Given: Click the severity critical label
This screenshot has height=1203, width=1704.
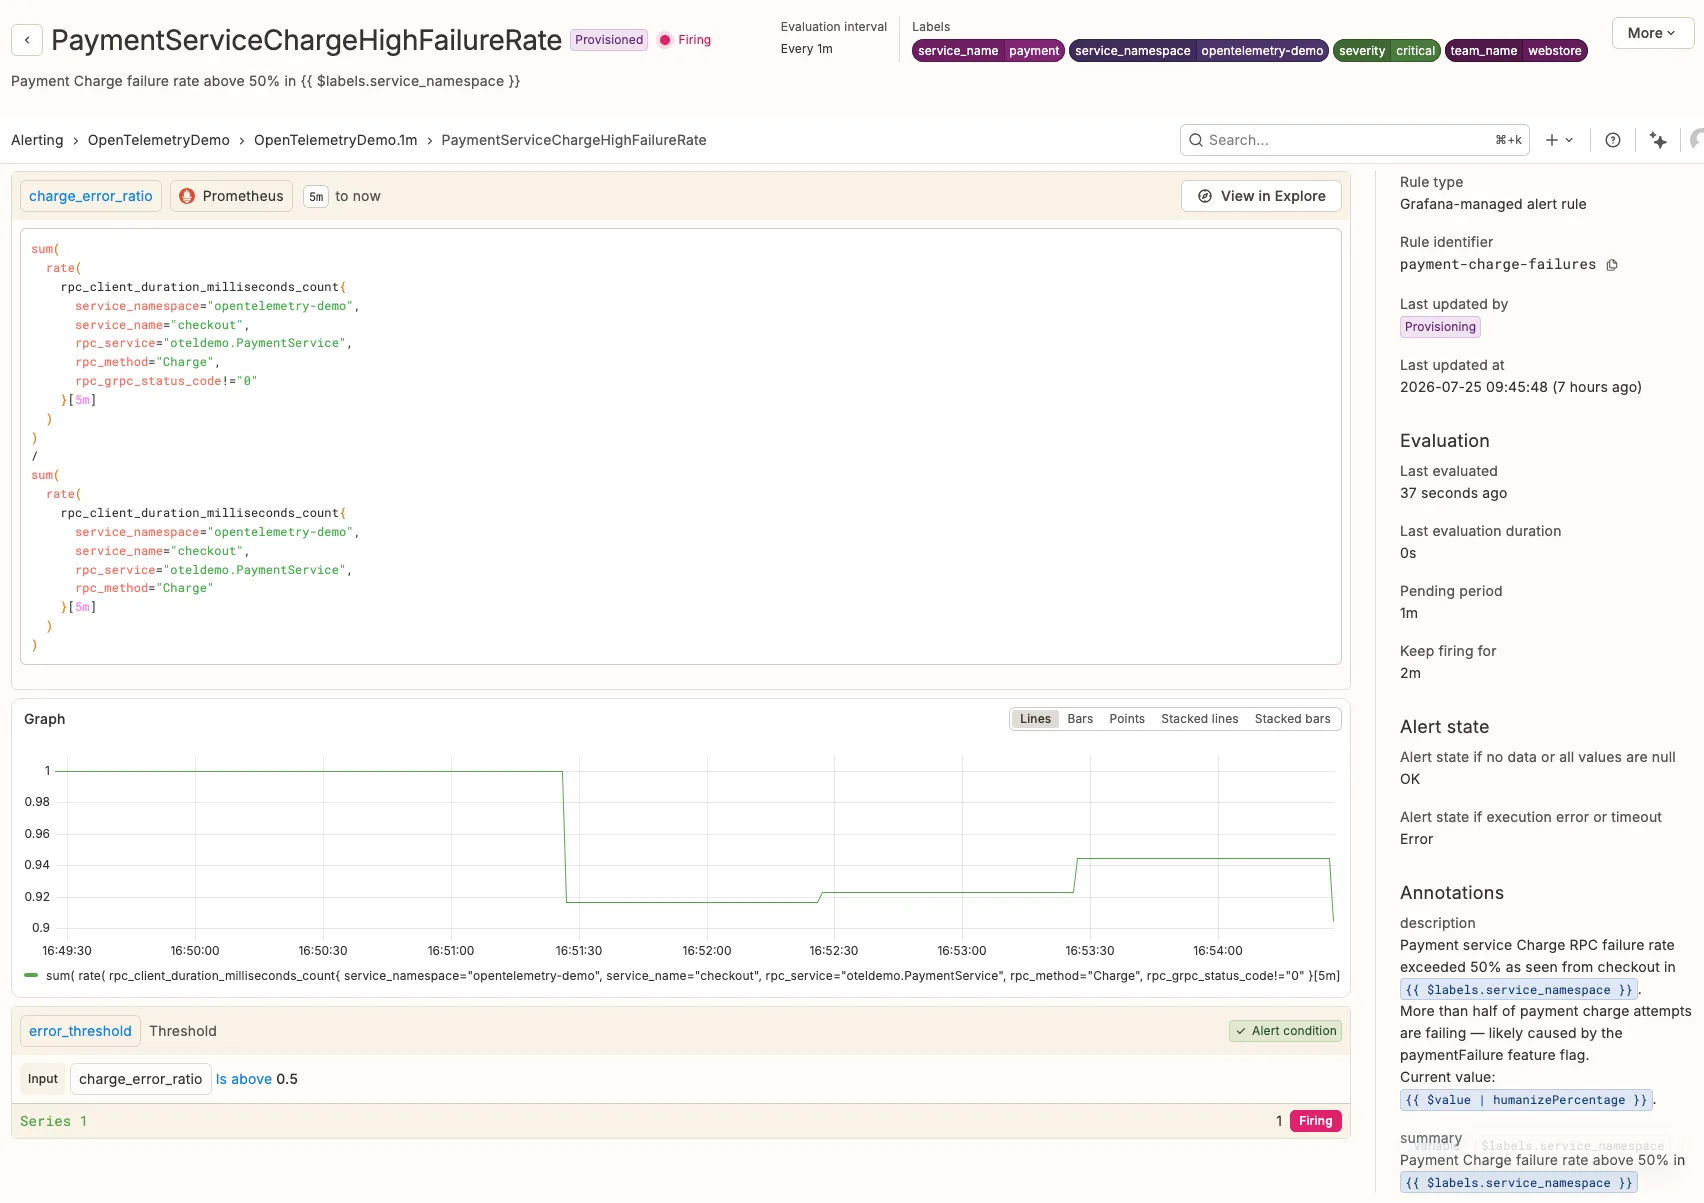Looking at the screenshot, I should [1387, 51].
